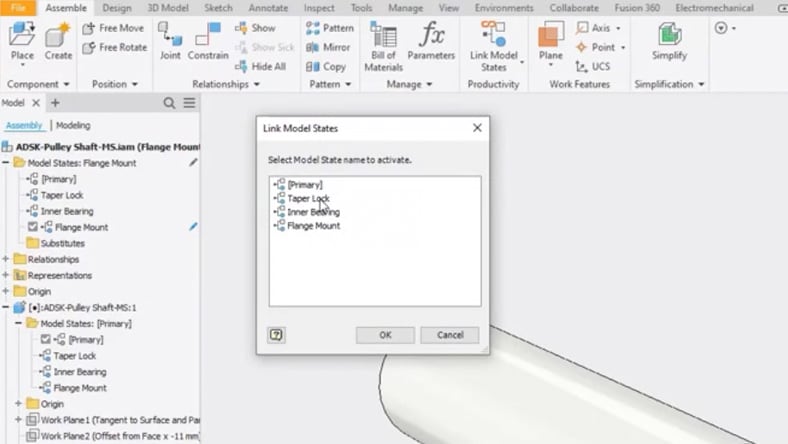
Task: Close the Link Model States dialog
Action: coord(477,128)
